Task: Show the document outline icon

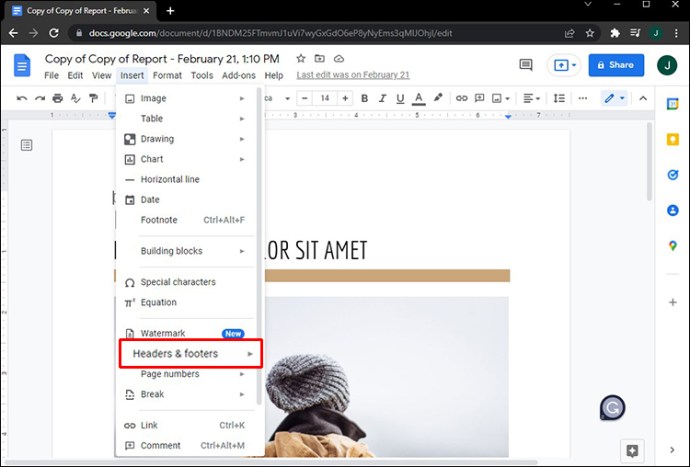Action: [26, 145]
